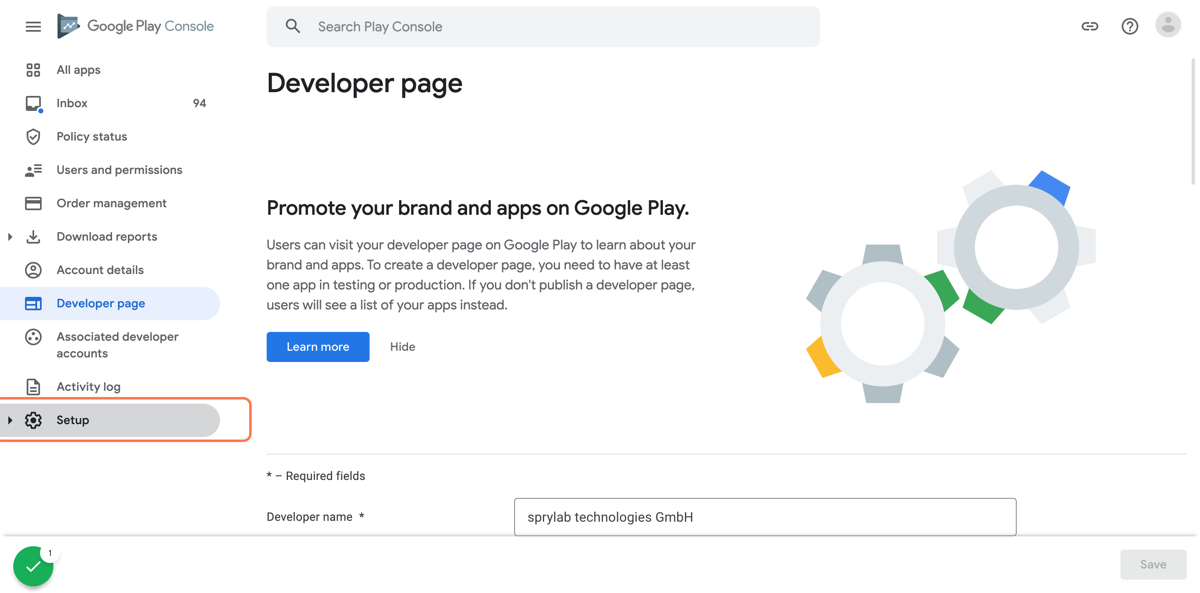Viewport: 1200px width, 593px height.
Task: Click the Download reports arrow icon
Action: coord(33,237)
